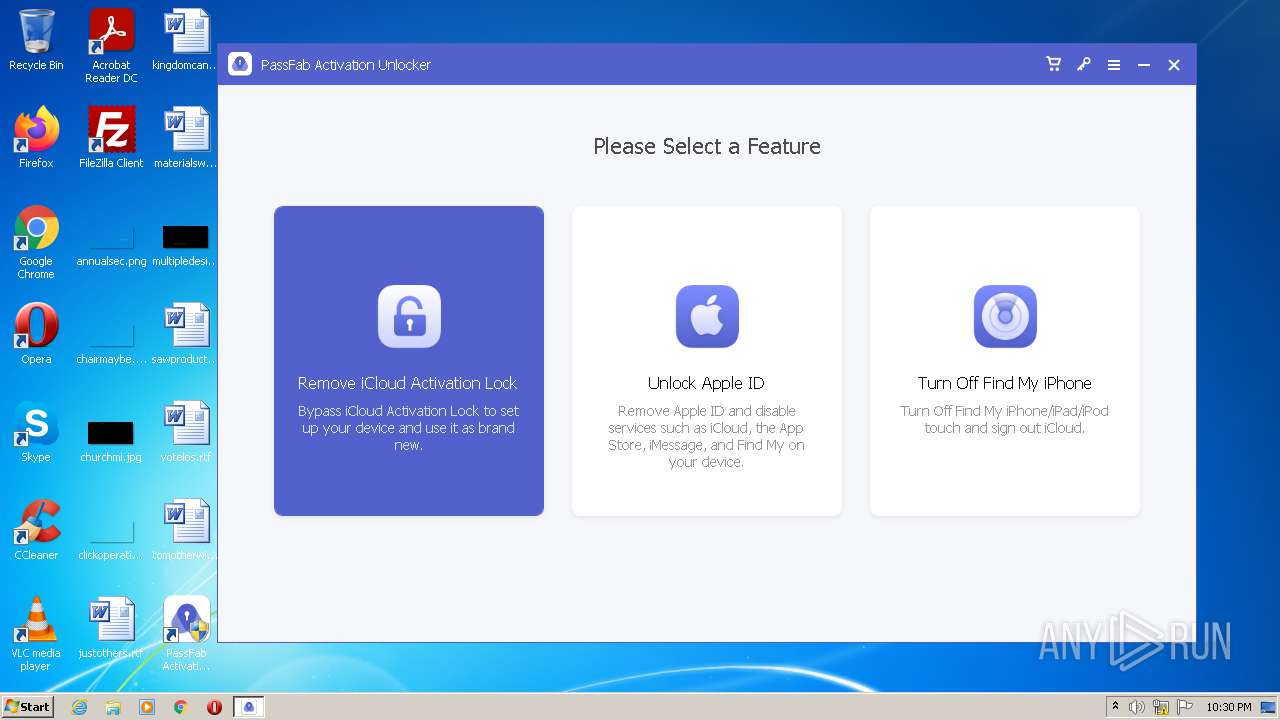Click the padlock icon for iCloud Activation Lock

coord(409,316)
